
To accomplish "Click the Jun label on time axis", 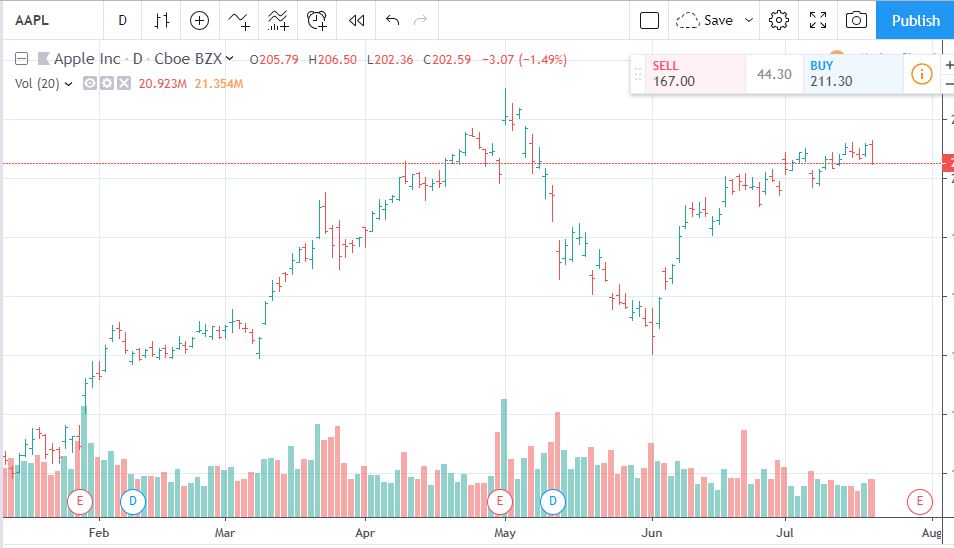I will click(652, 533).
